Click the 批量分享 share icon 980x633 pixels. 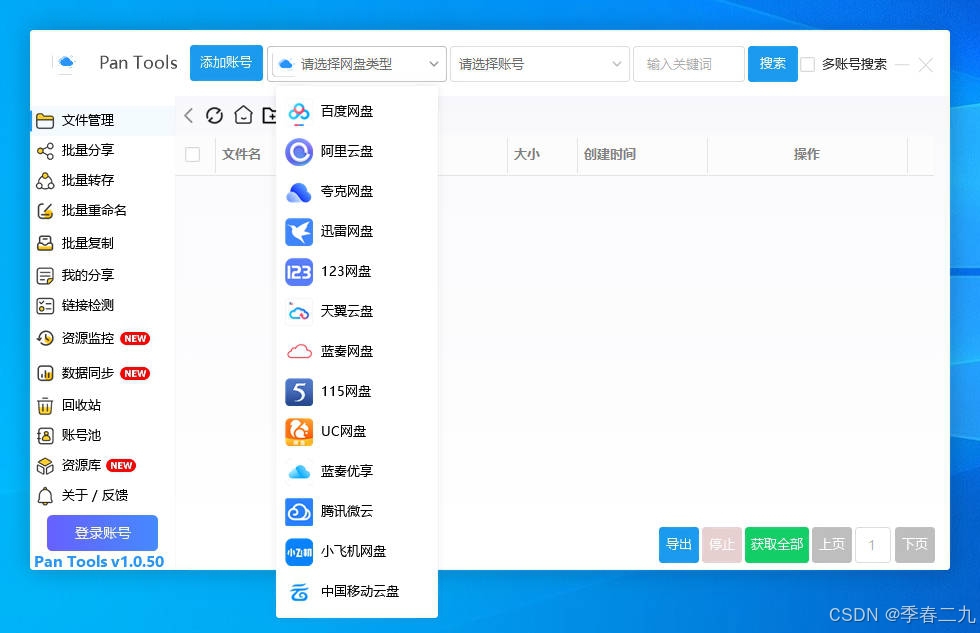[x=45, y=151]
